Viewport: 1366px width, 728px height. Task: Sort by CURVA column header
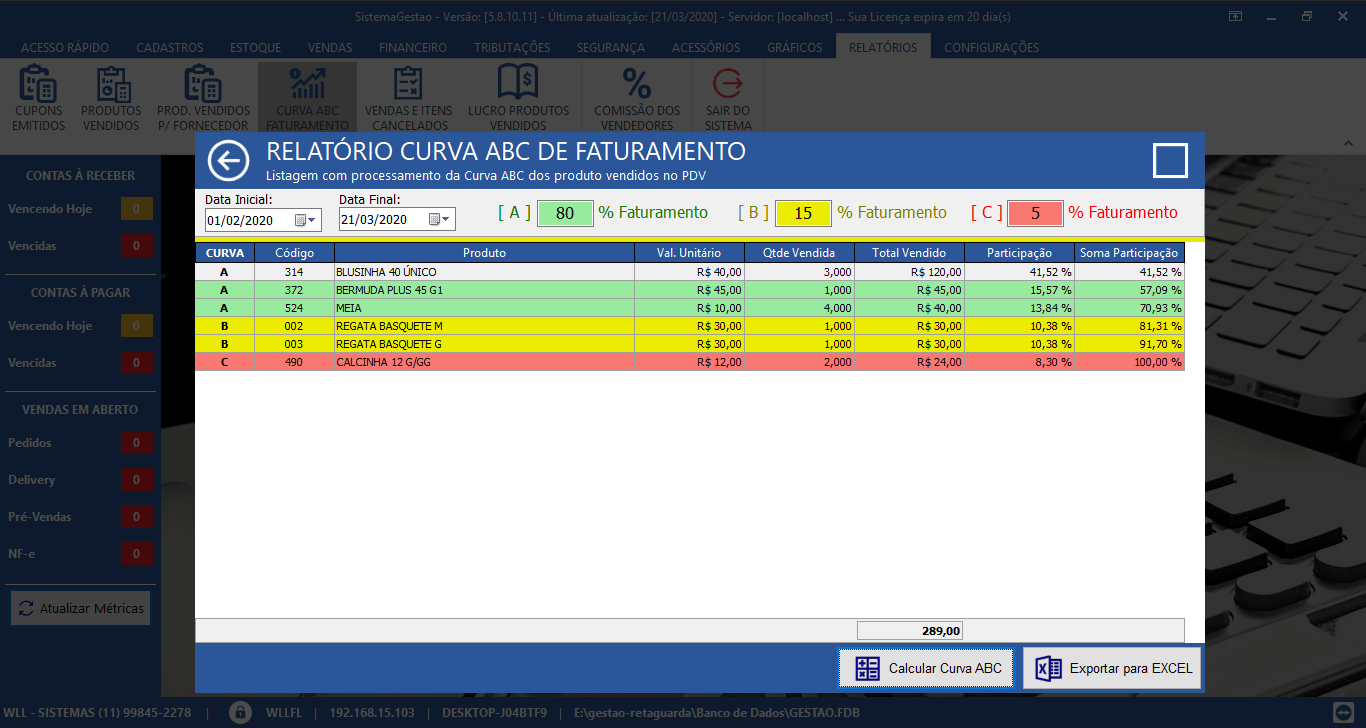[225, 253]
